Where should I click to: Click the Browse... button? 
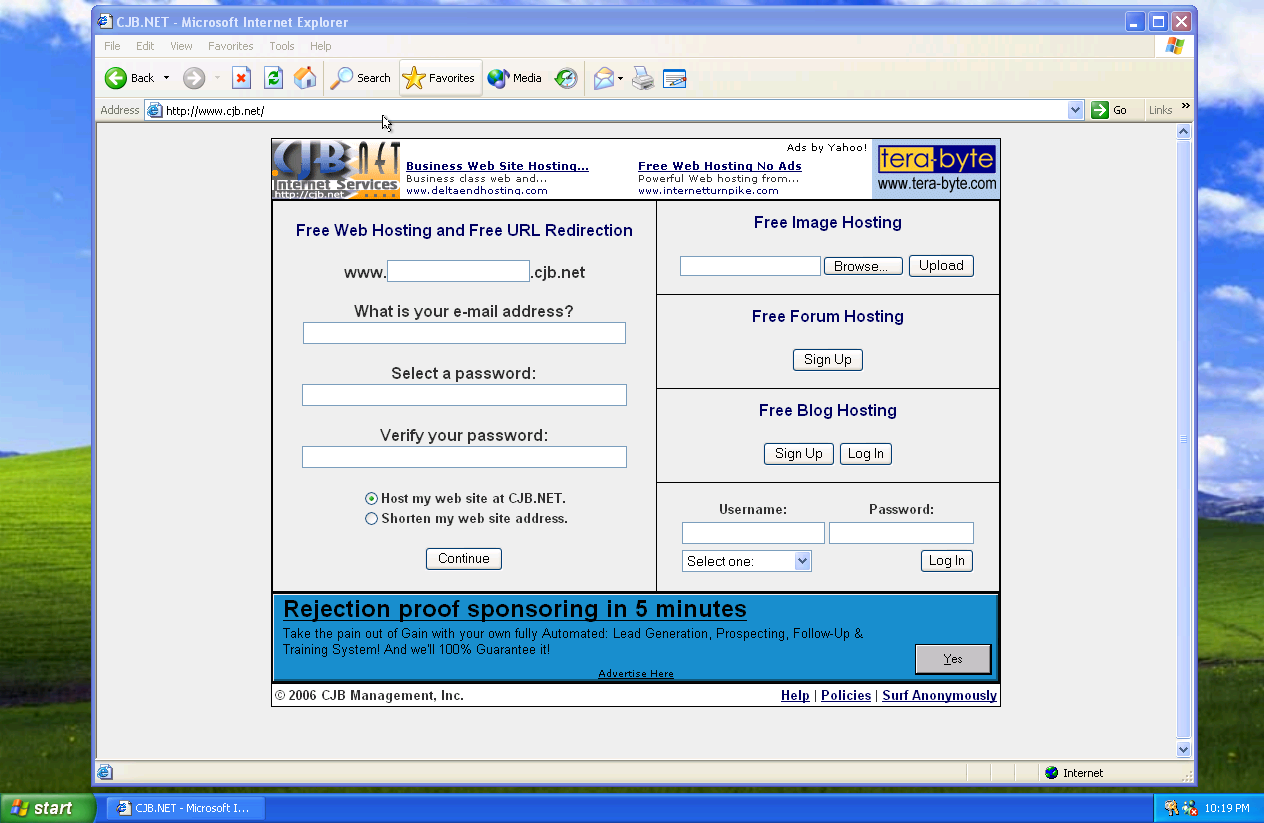[863, 266]
